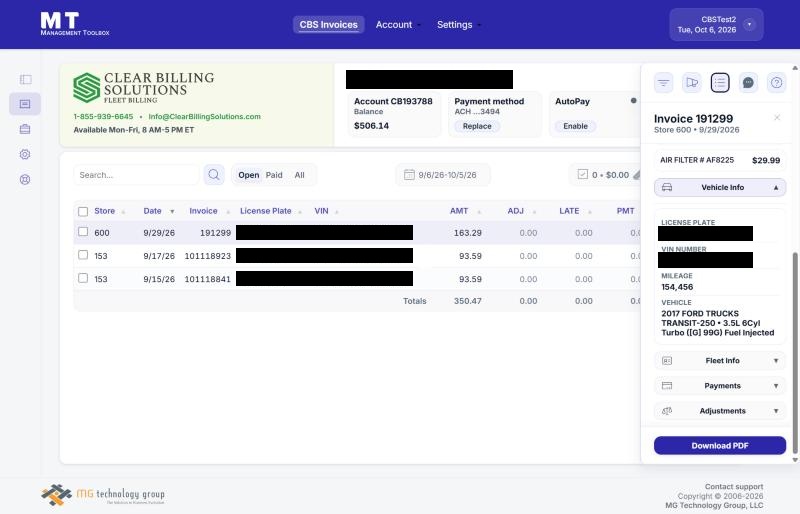
Task: Open the sidebar panel toggle icon
Action: tap(25, 79)
